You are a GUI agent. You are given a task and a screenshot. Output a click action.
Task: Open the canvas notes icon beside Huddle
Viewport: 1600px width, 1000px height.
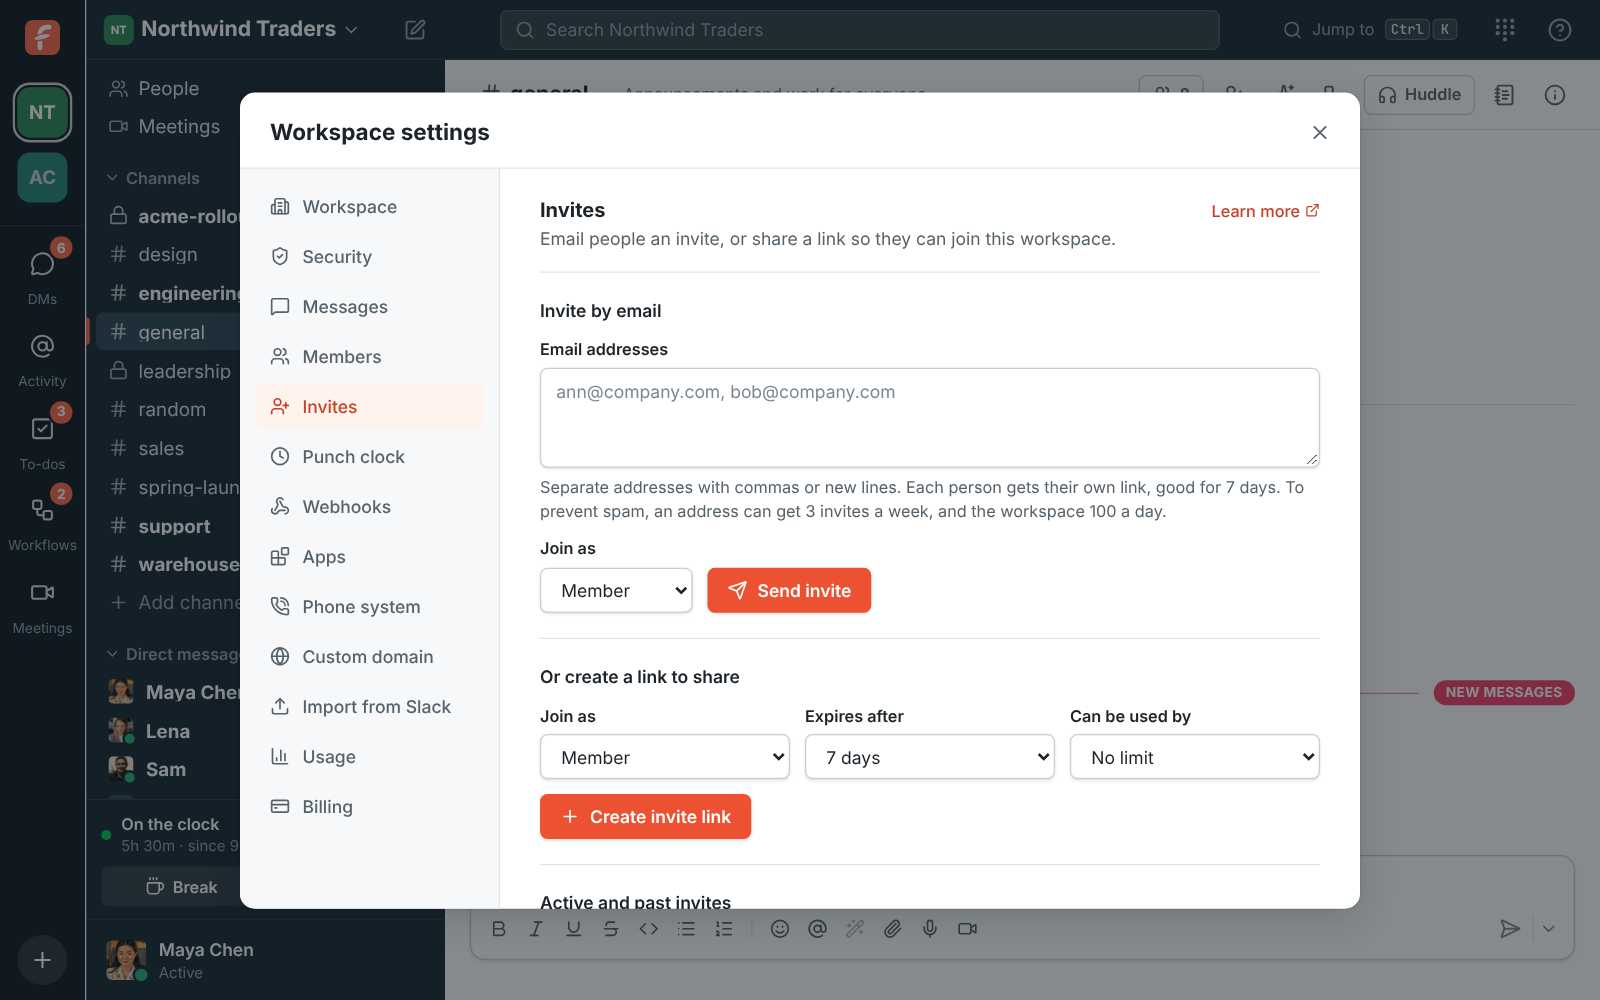(1504, 95)
